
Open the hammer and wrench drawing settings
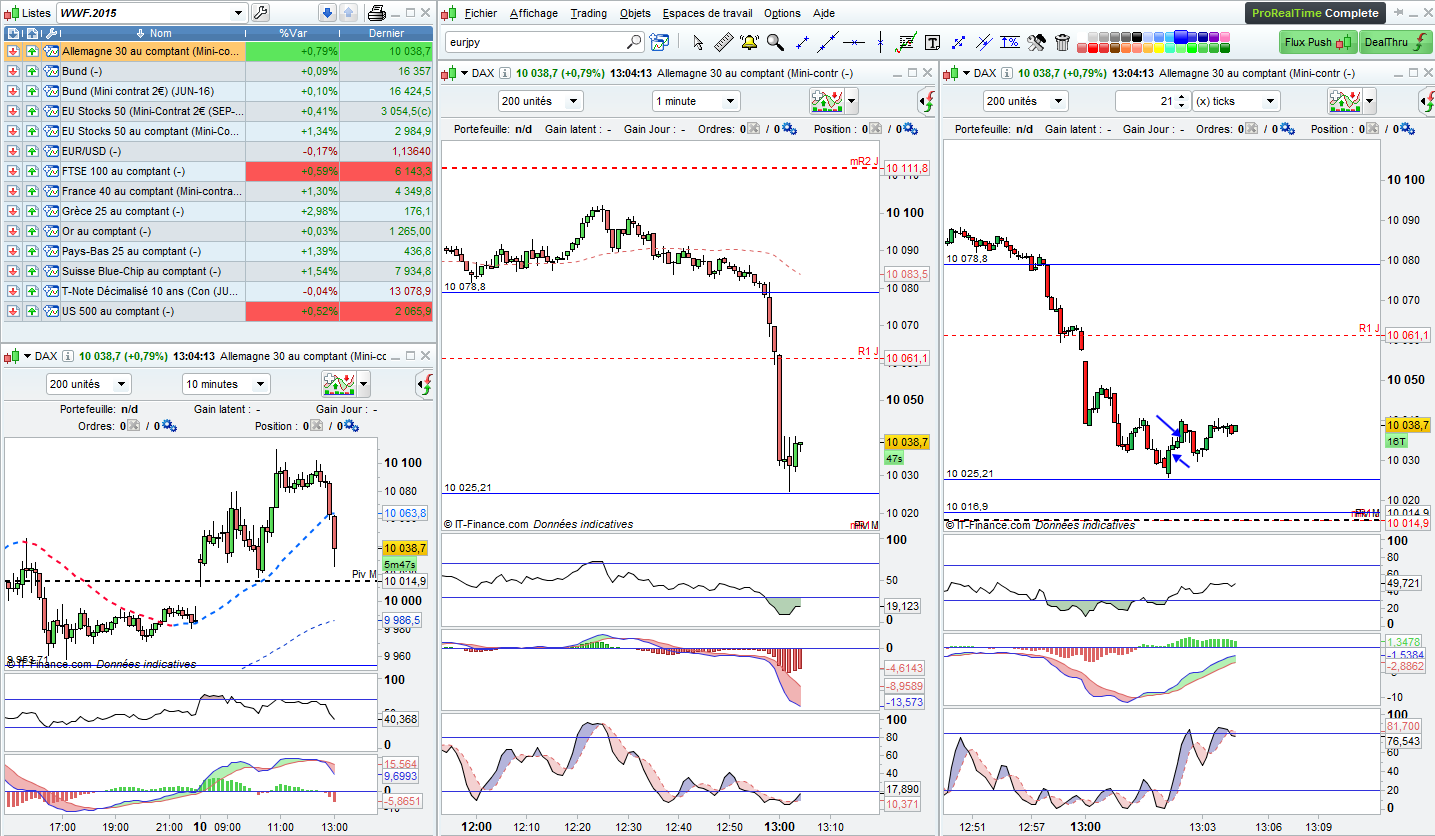1036,42
